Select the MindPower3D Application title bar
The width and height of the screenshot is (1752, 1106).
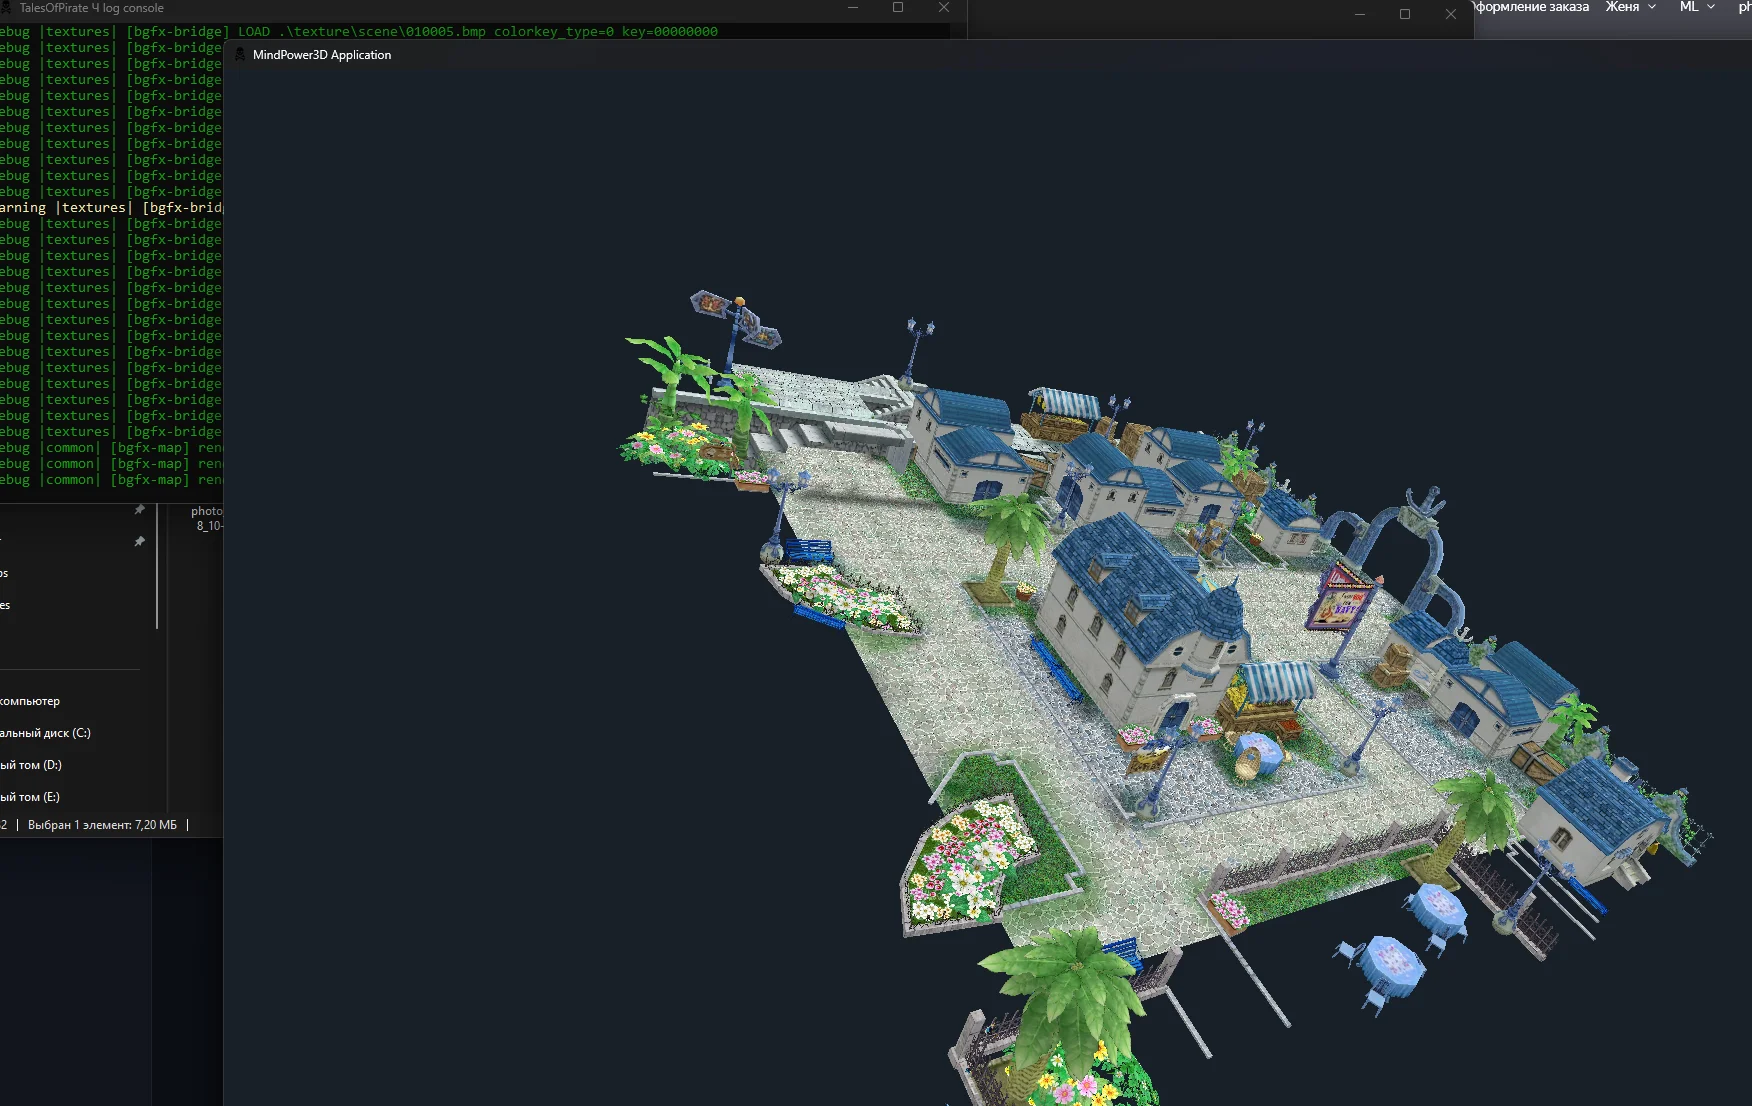987,55
